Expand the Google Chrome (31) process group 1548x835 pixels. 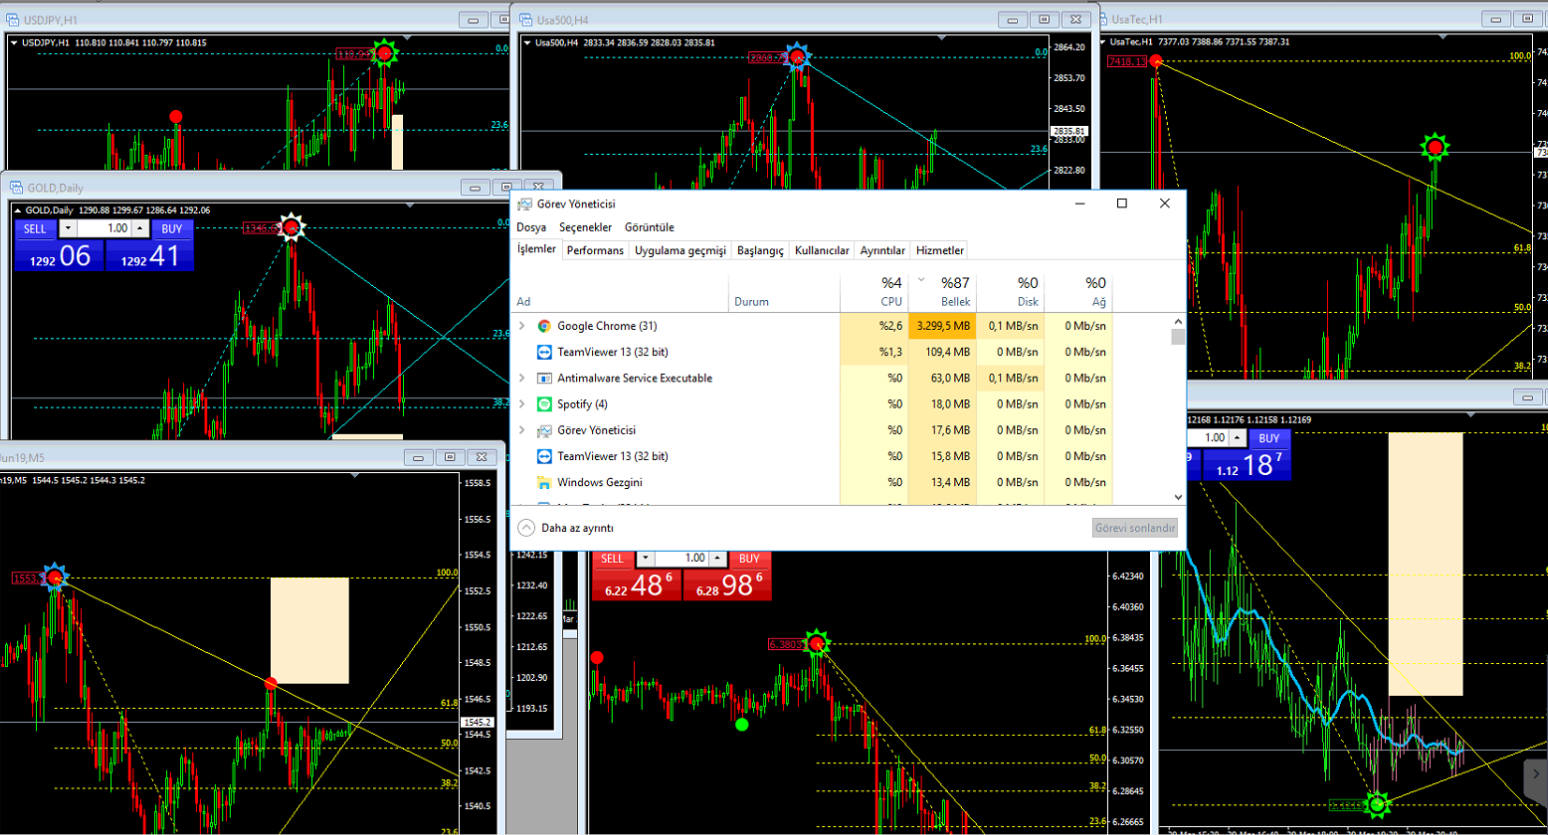[522, 326]
